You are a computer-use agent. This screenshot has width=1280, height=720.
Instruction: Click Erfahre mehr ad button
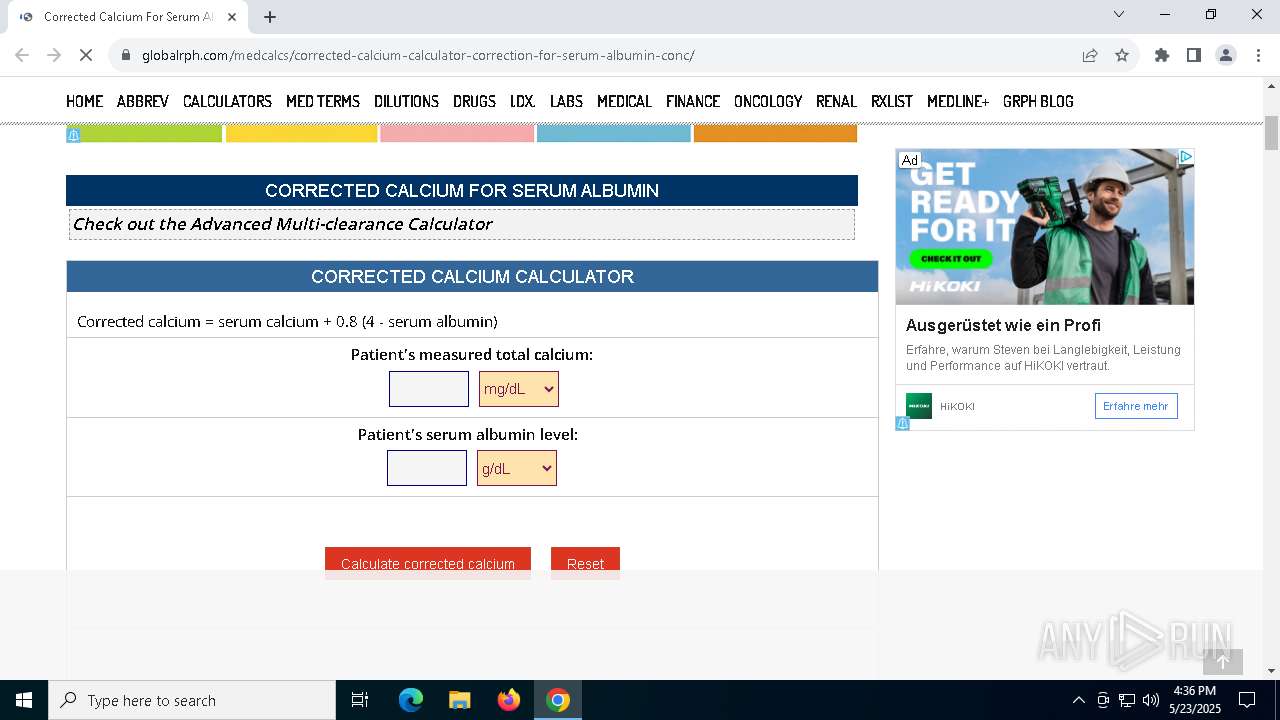tap(1136, 406)
